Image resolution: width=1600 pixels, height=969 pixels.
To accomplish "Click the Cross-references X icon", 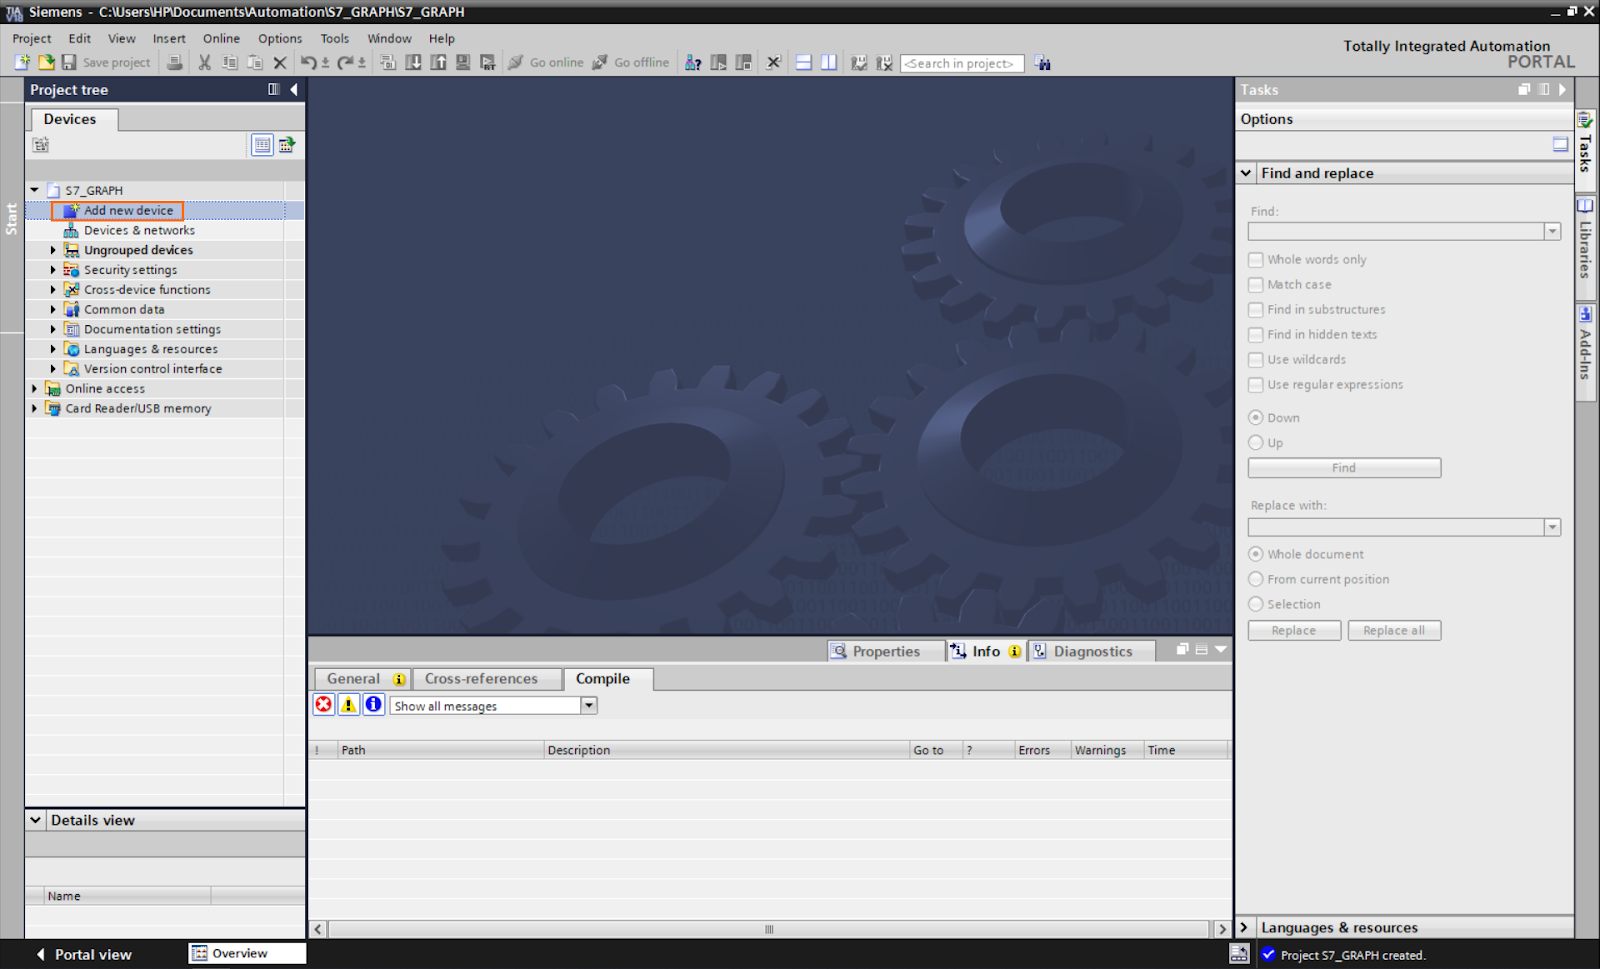I will [x=773, y=62].
